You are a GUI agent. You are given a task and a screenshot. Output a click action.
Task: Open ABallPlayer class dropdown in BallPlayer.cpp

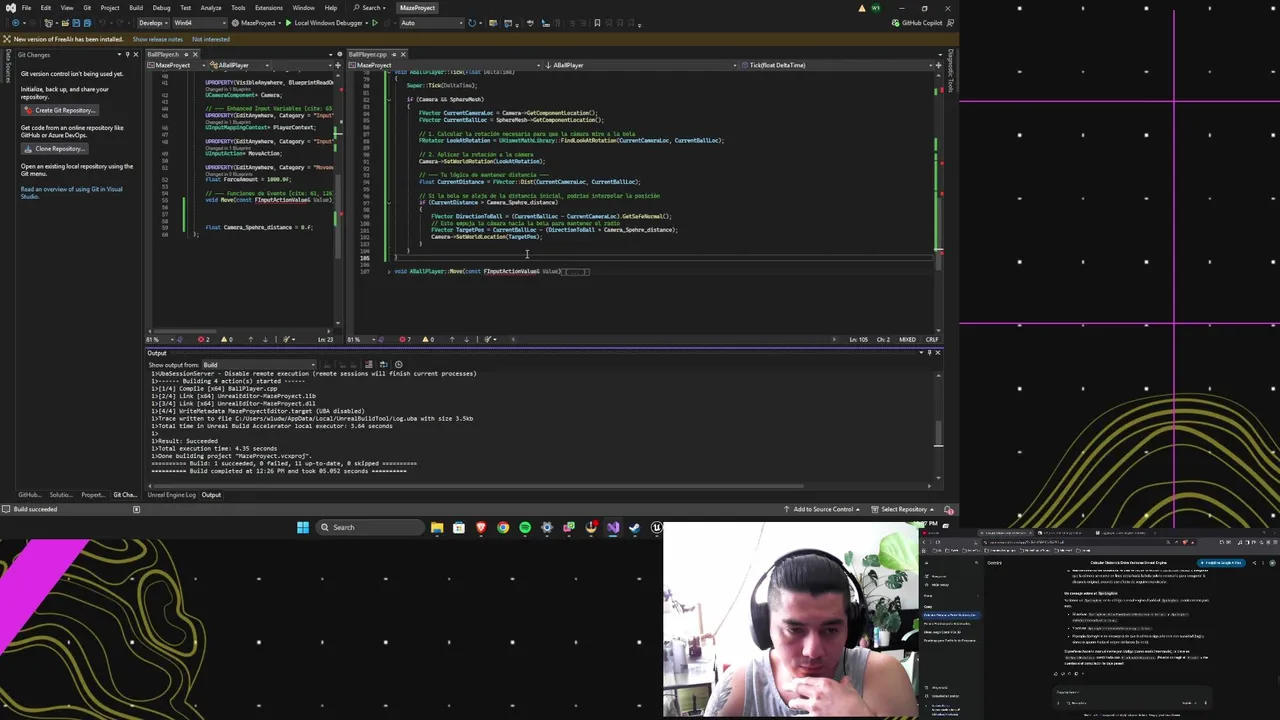coord(640,65)
